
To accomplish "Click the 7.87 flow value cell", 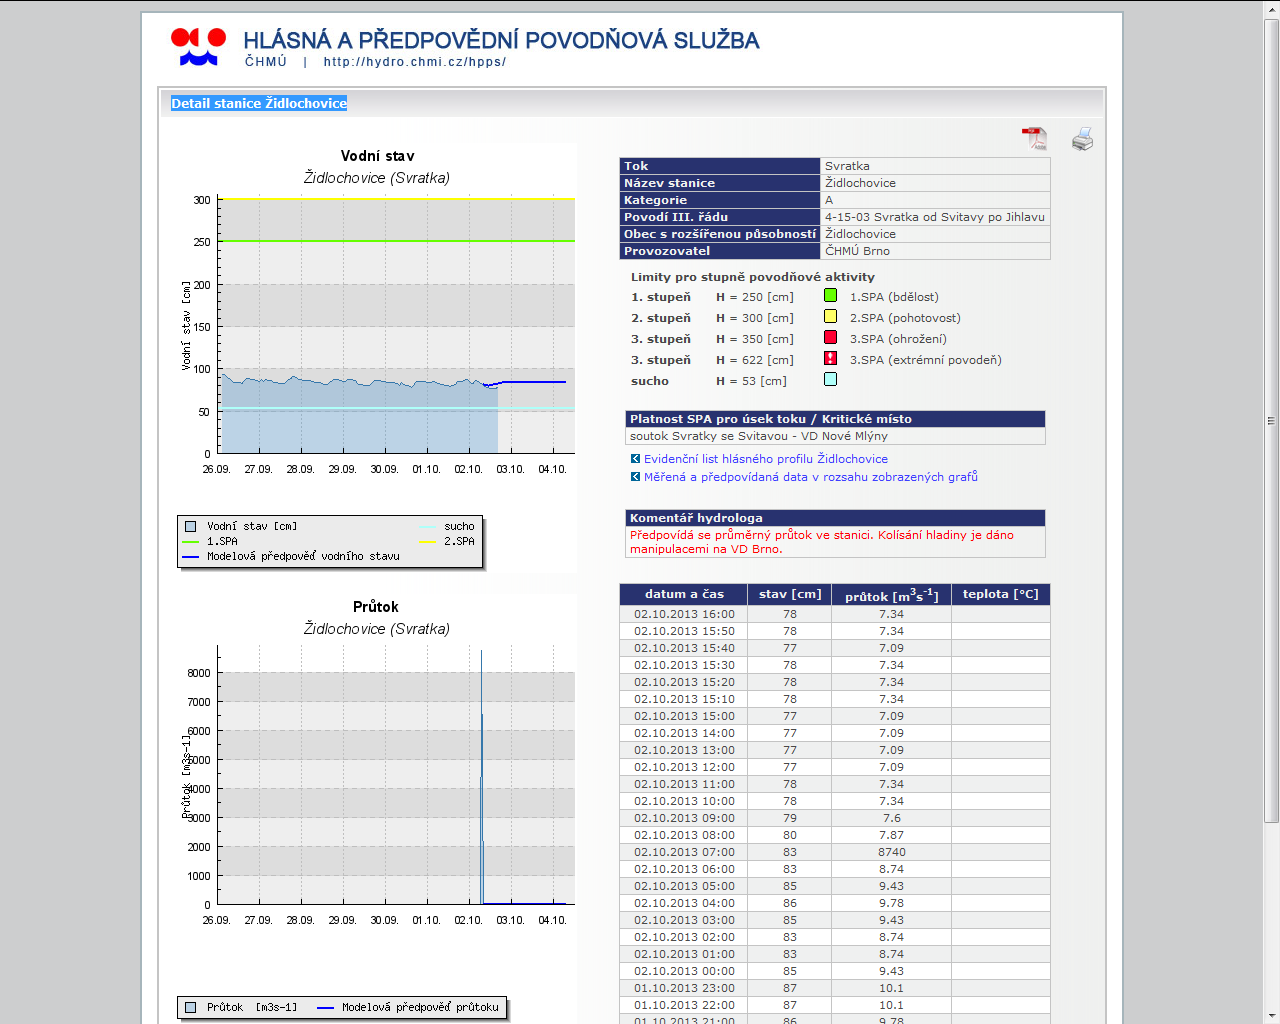I will pos(891,835).
